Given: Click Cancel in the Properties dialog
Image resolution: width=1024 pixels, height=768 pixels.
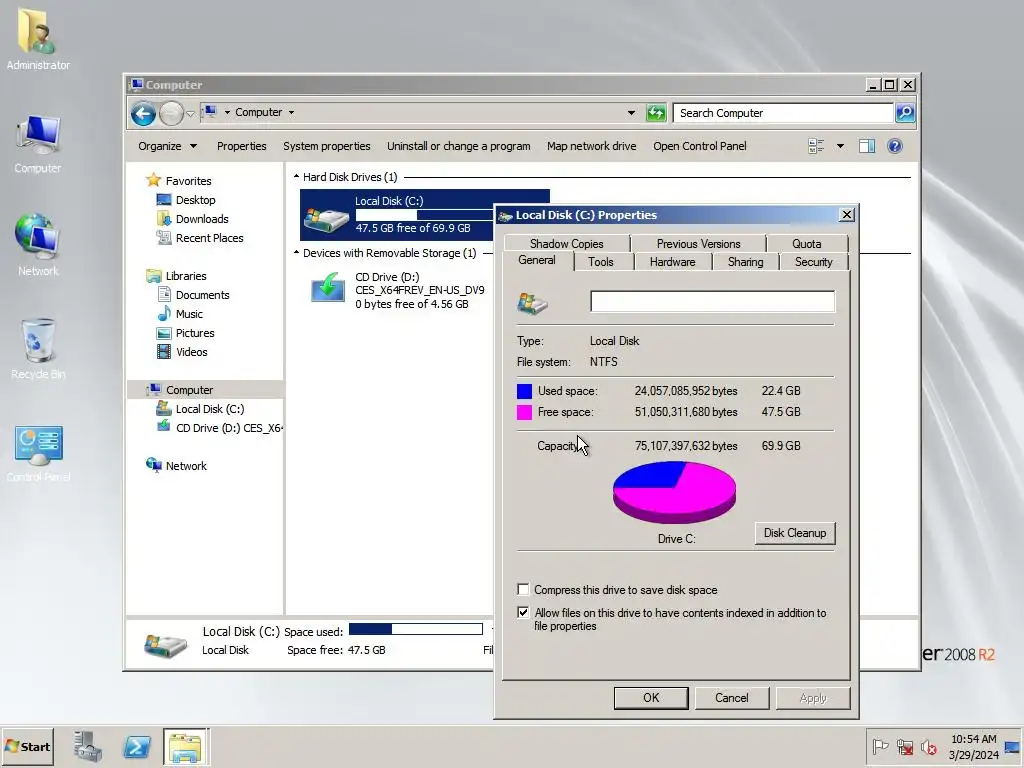Looking at the screenshot, I should 731,697.
